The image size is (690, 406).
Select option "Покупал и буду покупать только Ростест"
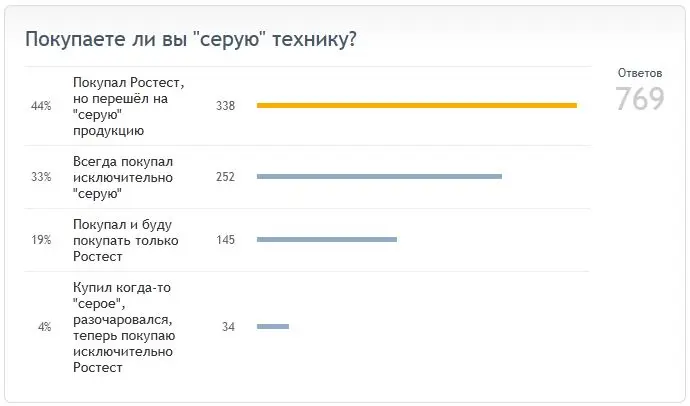(125, 240)
